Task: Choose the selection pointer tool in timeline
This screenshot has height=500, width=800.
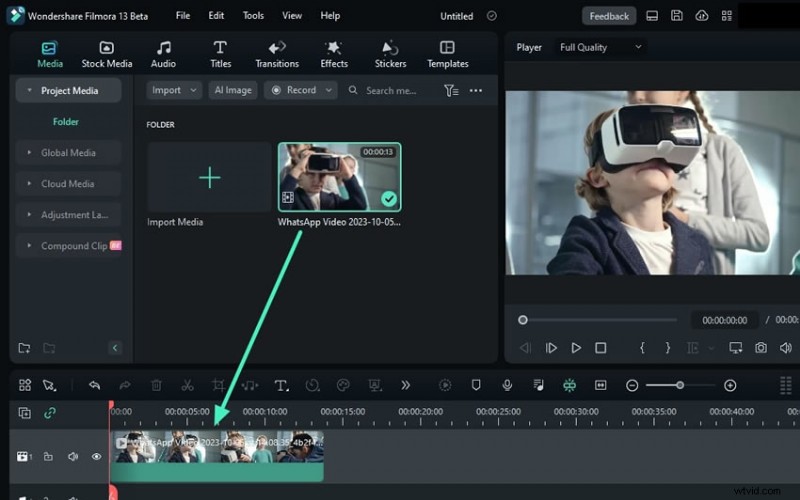Action: click(49, 385)
